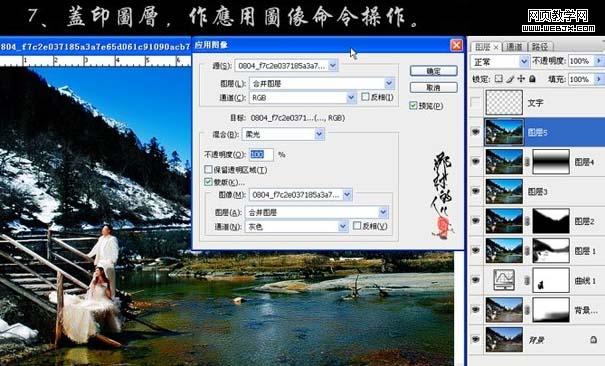Click the lock icon on 背景 layer
This screenshot has height=366, width=605.
tap(593, 339)
